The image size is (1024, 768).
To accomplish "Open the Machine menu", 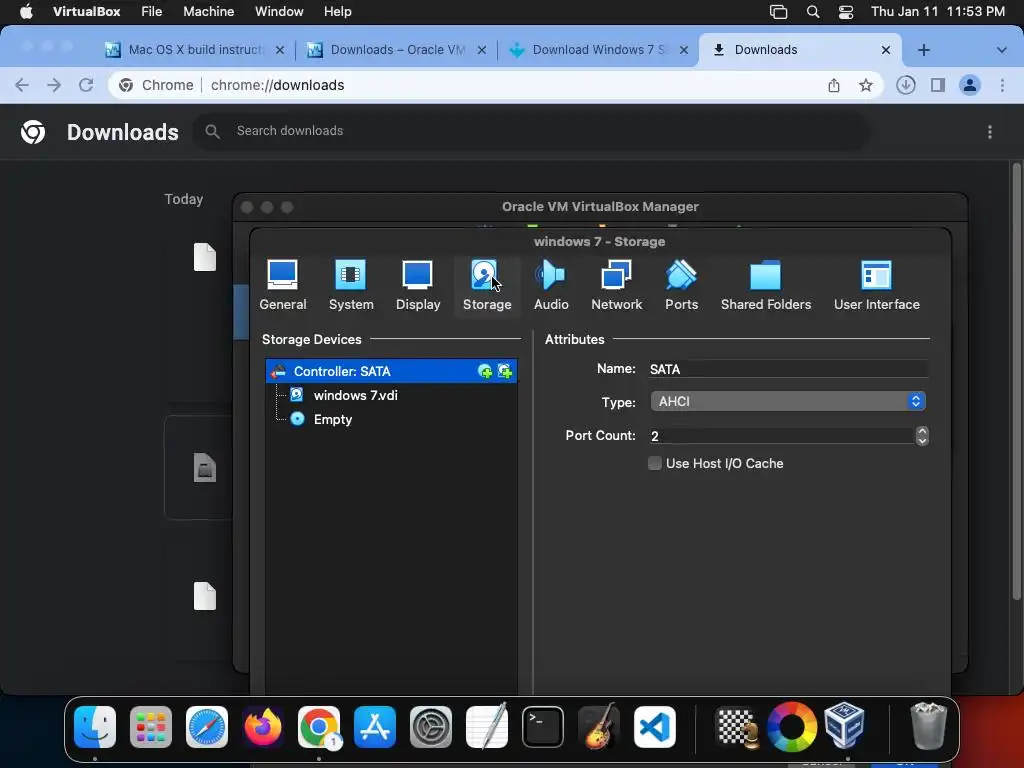I will coord(208,12).
